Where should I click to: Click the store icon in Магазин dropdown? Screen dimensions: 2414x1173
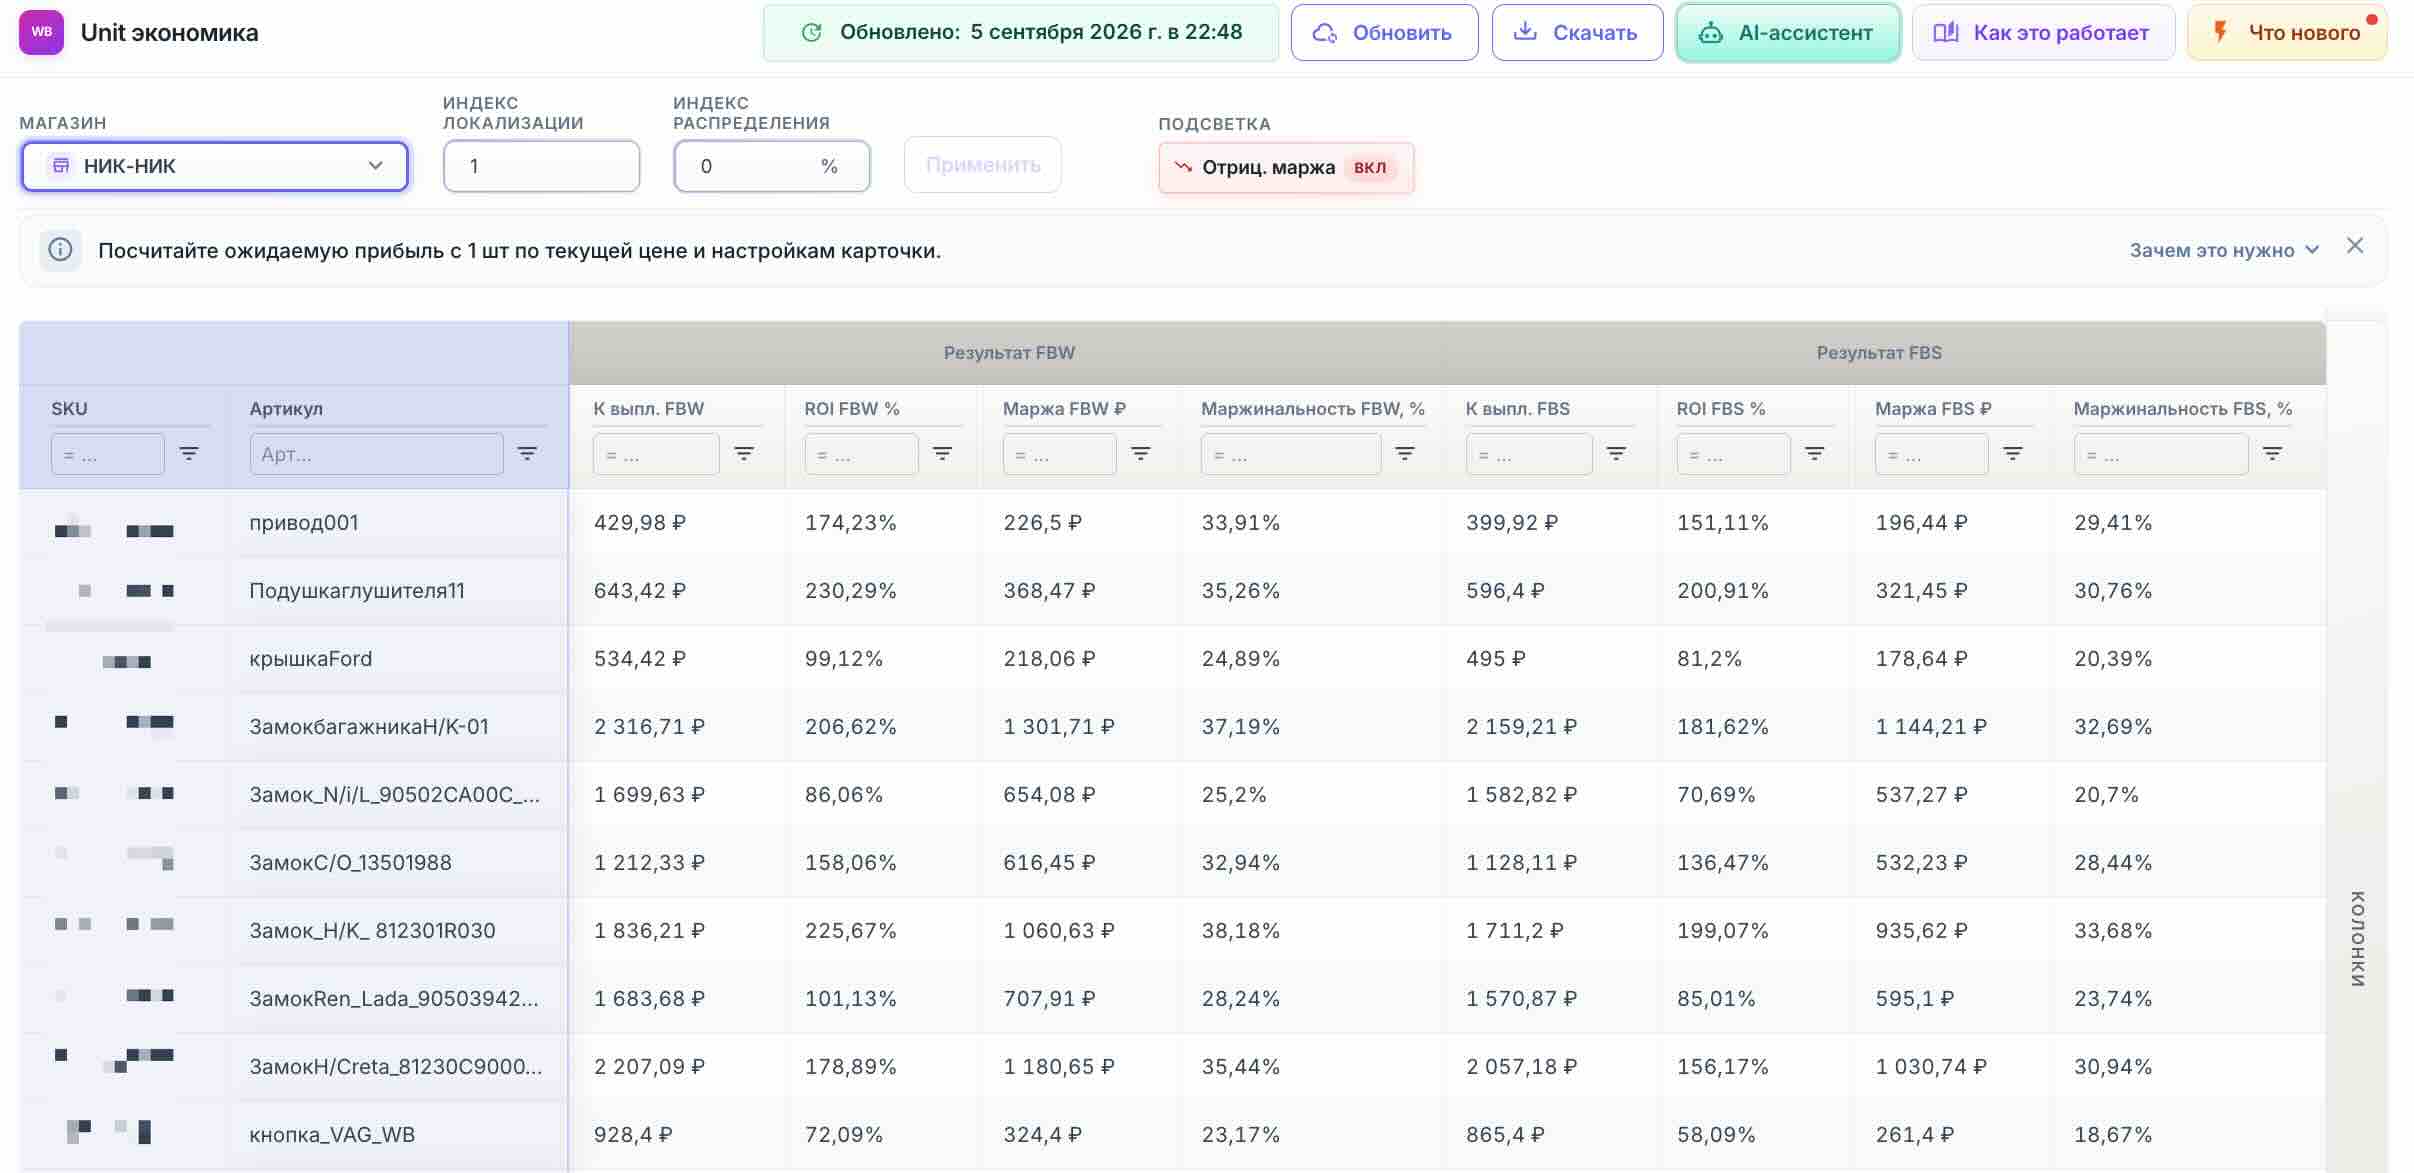[x=61, y=165]
